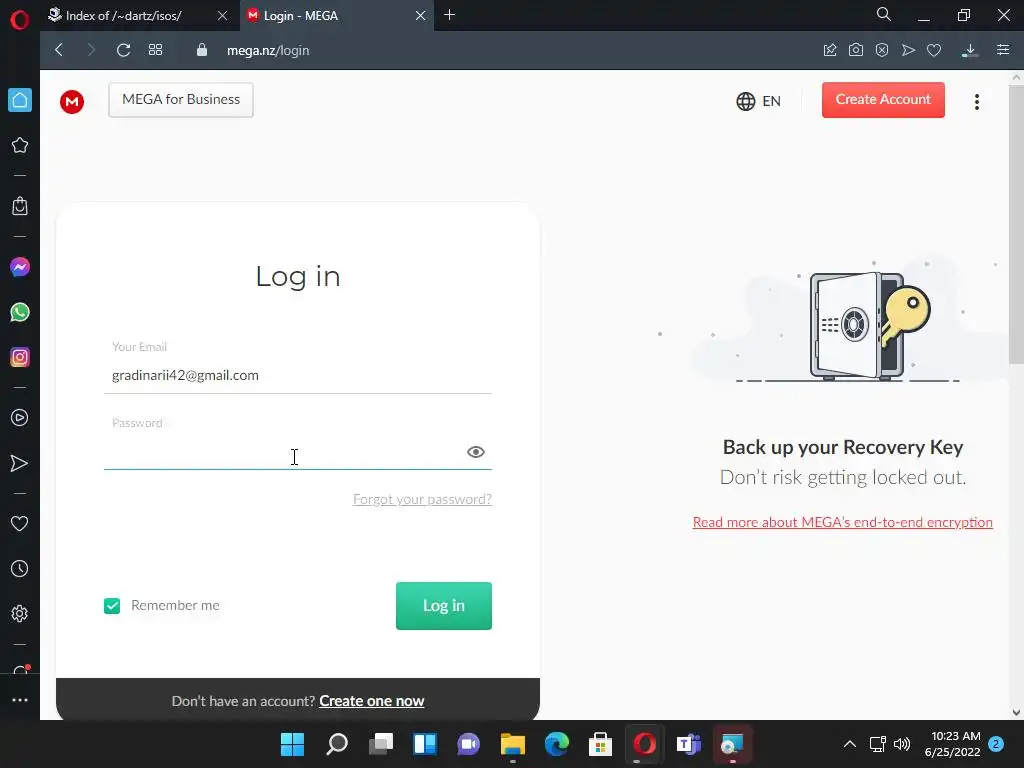1024x768 pixels.
Task: Open the Create one now link
Action: (372, 701)
